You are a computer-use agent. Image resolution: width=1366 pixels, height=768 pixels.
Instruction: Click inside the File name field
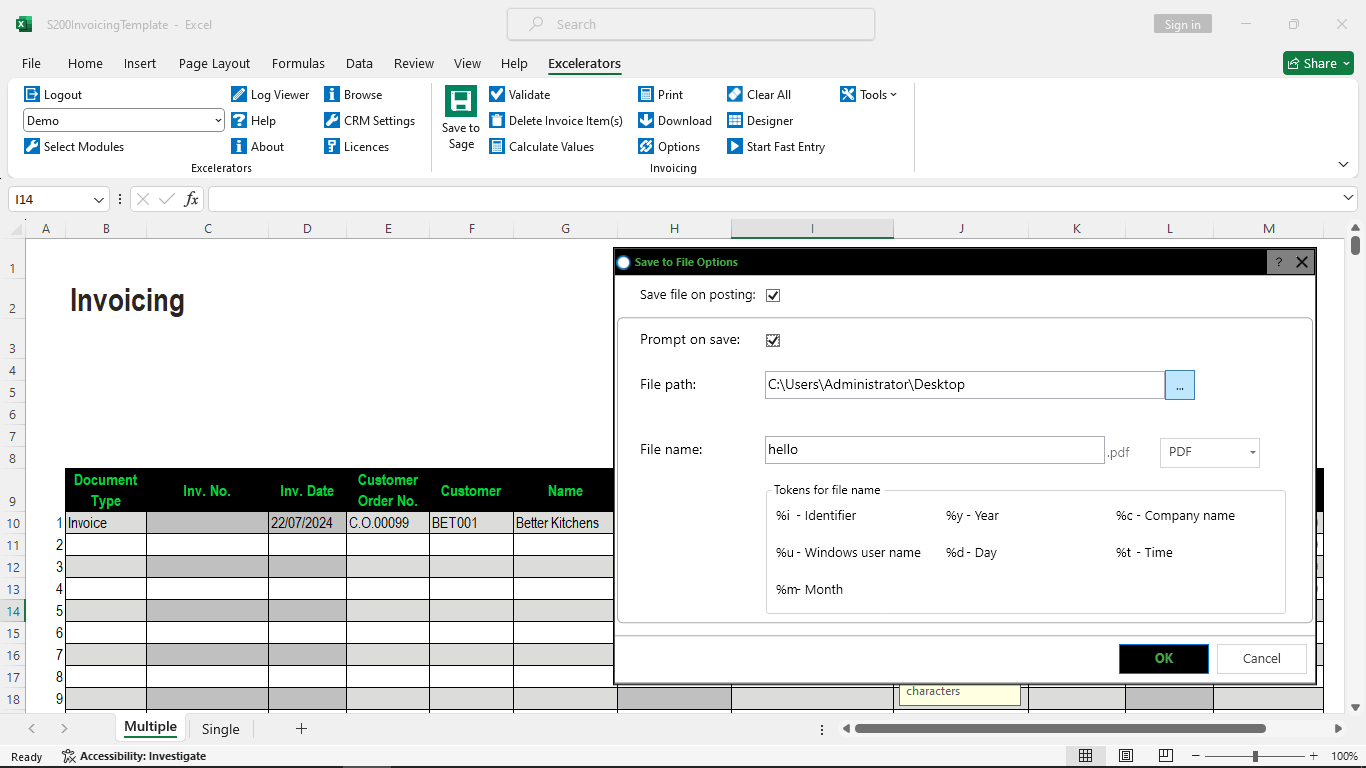tap(933, 449)
